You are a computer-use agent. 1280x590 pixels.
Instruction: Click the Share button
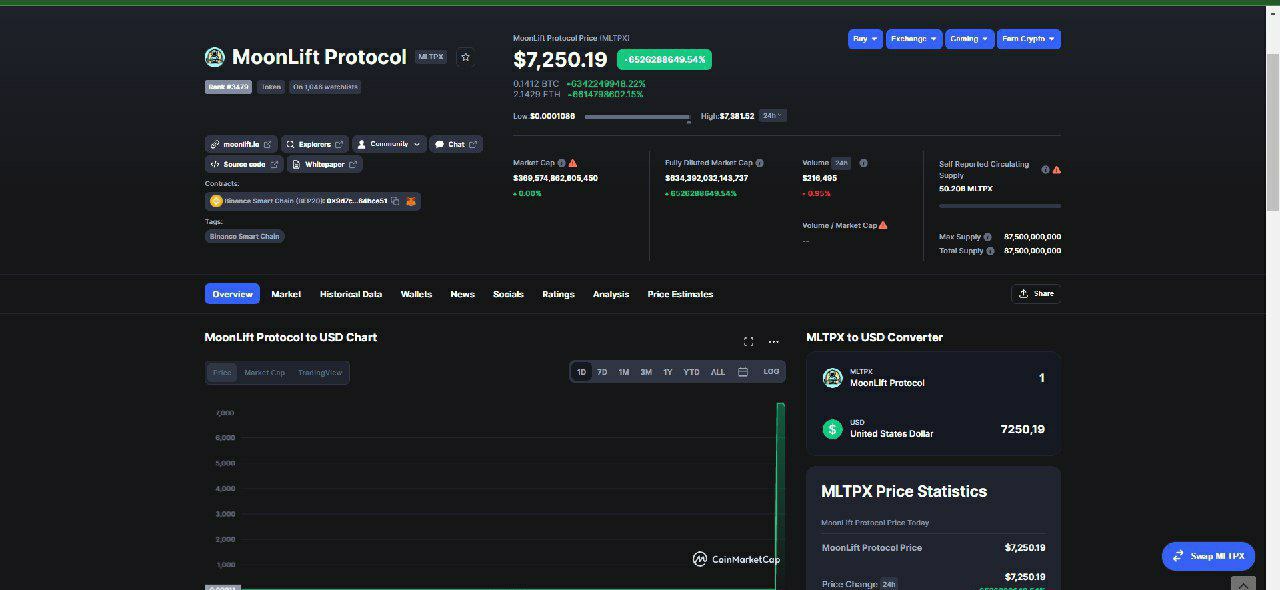click(x=1036, y=294)
